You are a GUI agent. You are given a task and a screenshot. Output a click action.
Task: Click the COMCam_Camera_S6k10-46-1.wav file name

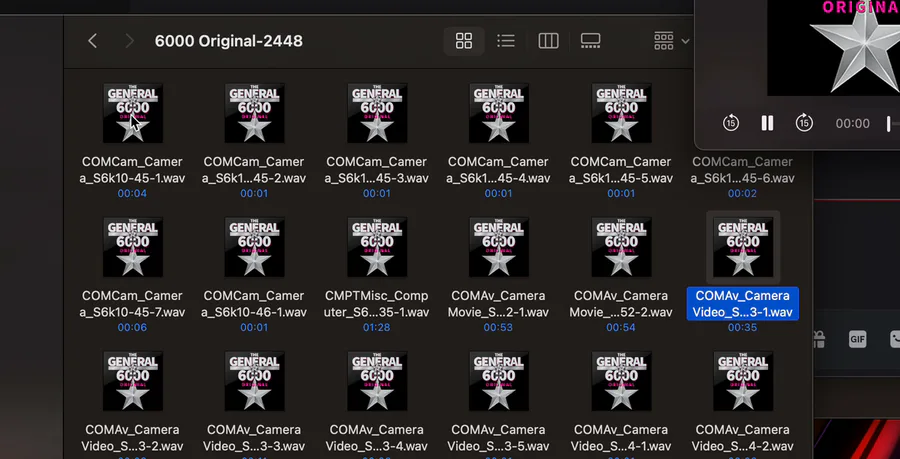253,304
